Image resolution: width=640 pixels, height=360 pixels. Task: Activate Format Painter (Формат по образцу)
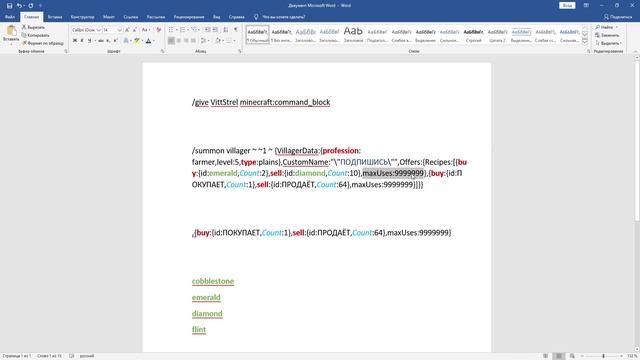point(42,43)
